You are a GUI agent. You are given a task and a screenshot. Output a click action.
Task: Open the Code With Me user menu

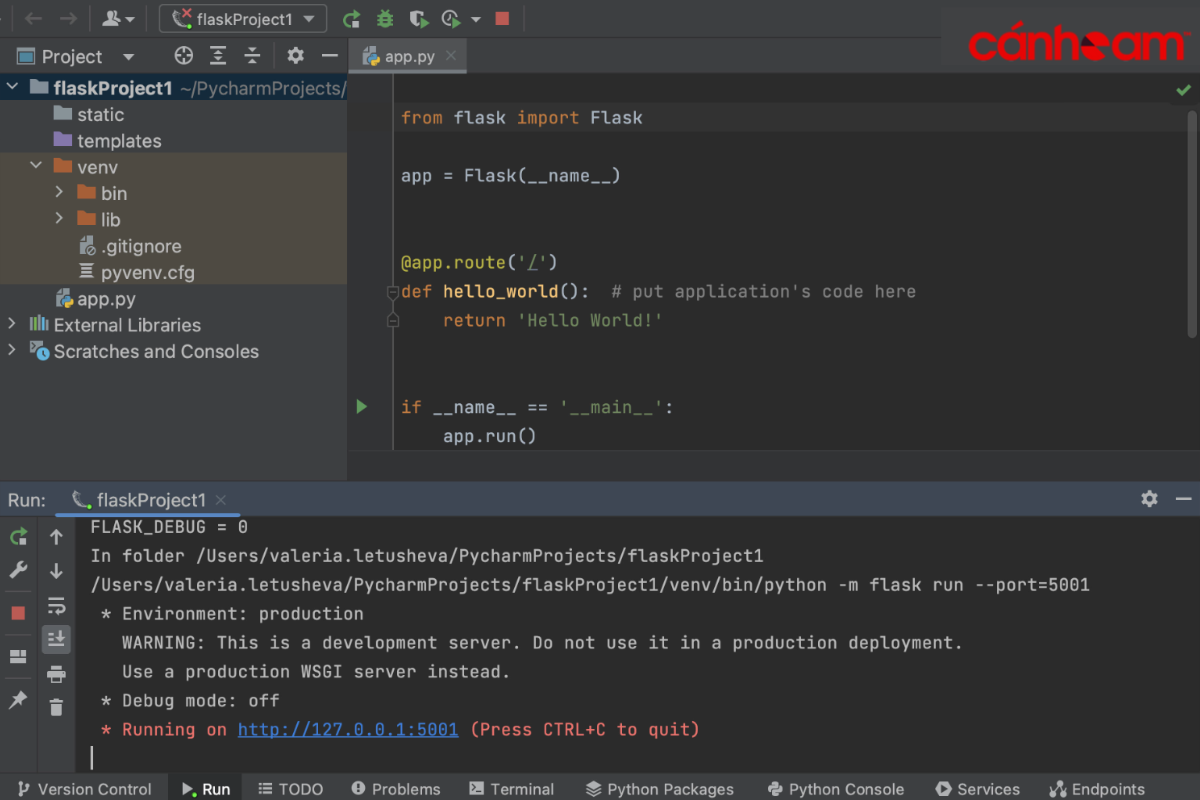[x=119, y=18]
